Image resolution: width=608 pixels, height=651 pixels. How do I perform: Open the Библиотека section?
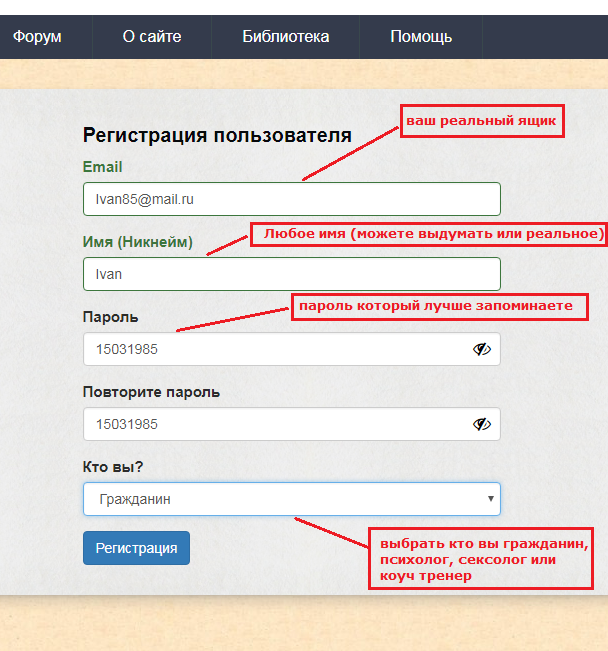(286, 37)
